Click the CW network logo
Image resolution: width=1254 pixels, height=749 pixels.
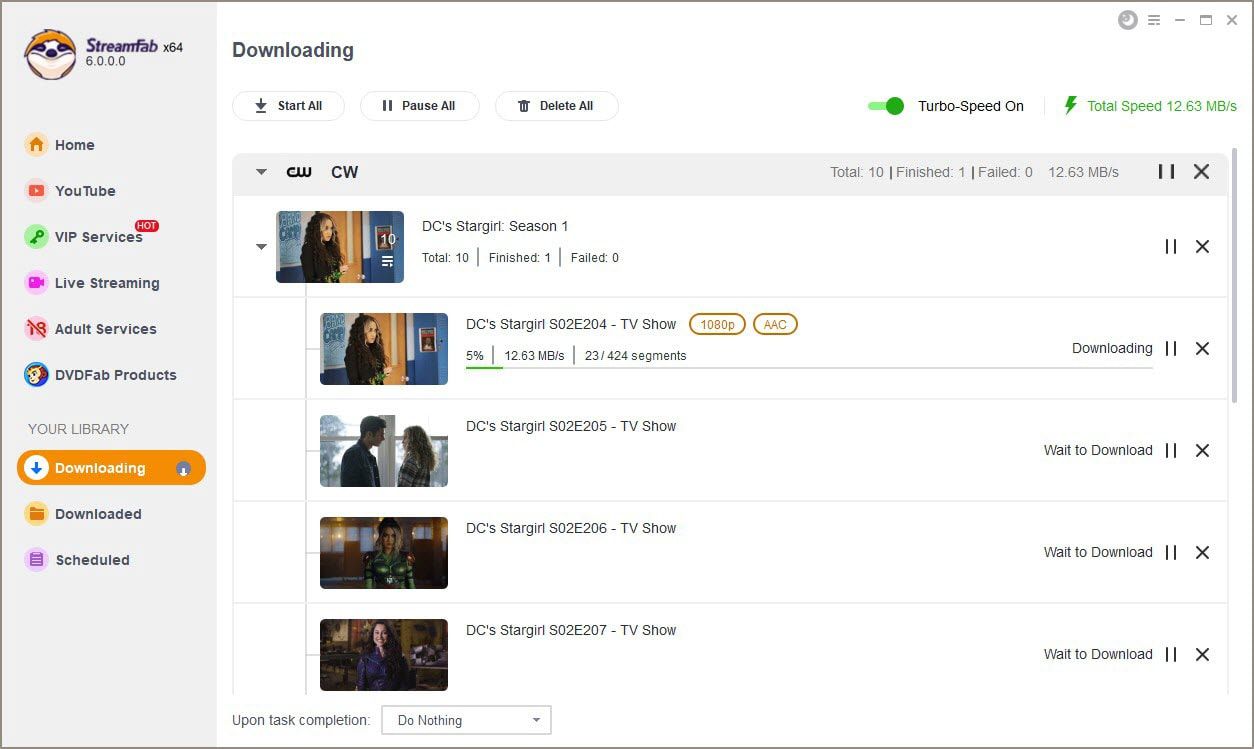299,172
